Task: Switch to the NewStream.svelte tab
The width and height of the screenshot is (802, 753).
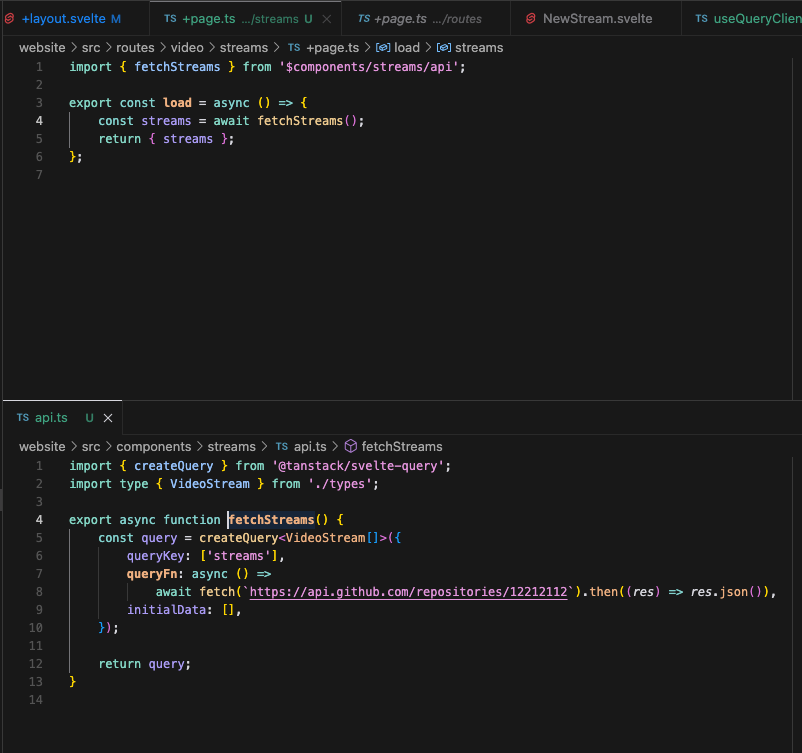Action: tap(597, 19)
